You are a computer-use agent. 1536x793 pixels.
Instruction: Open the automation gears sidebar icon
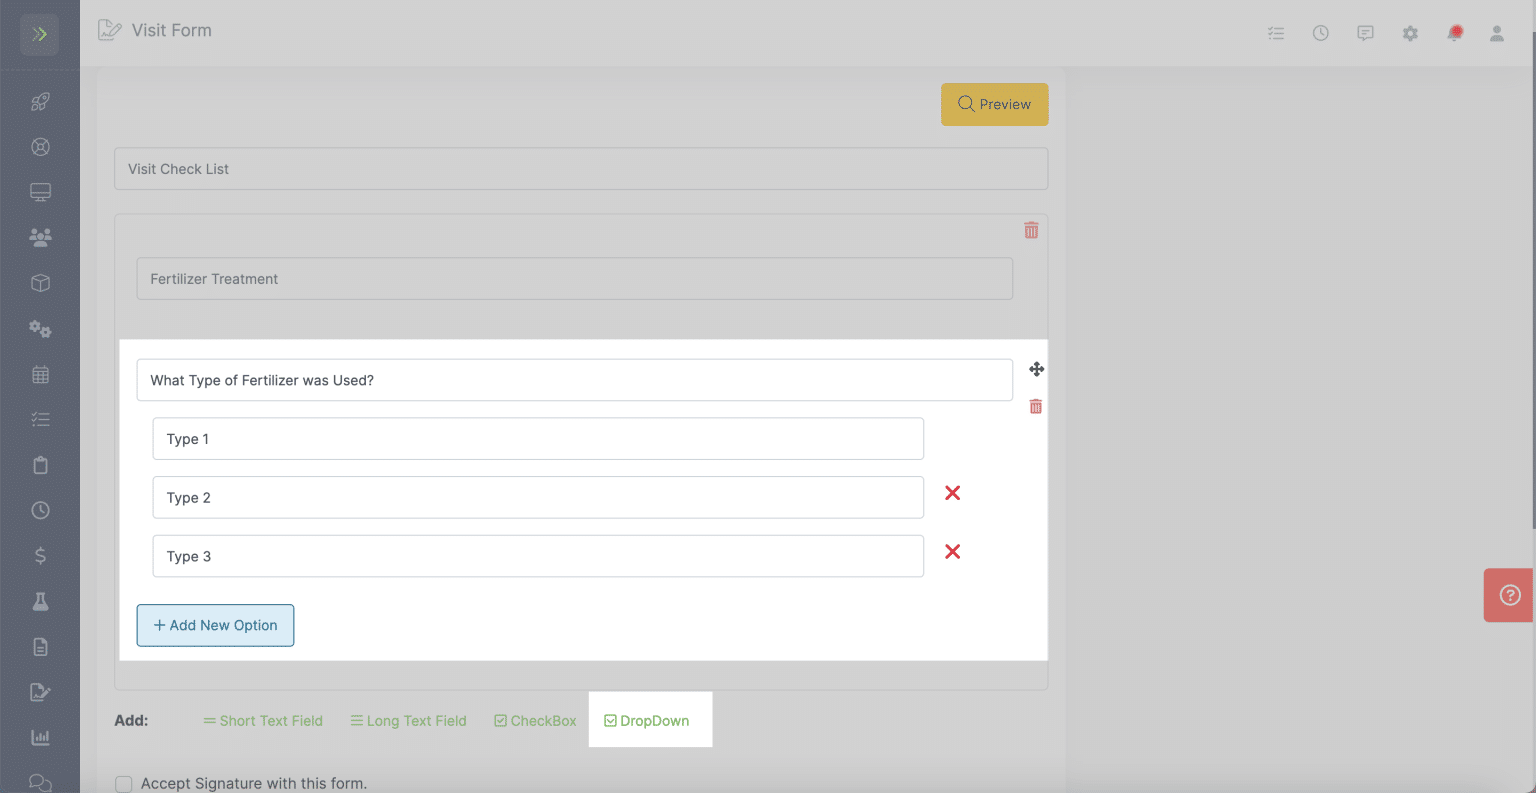pyautogui.click(x=40, y=329)
